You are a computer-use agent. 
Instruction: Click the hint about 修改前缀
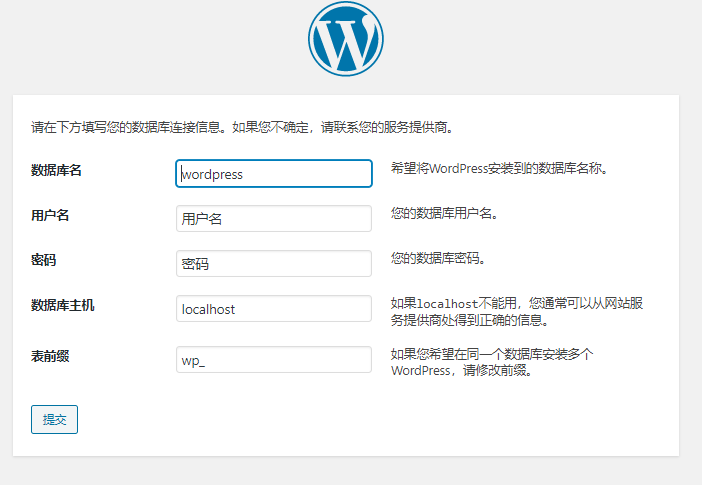[x=492, y=362]
